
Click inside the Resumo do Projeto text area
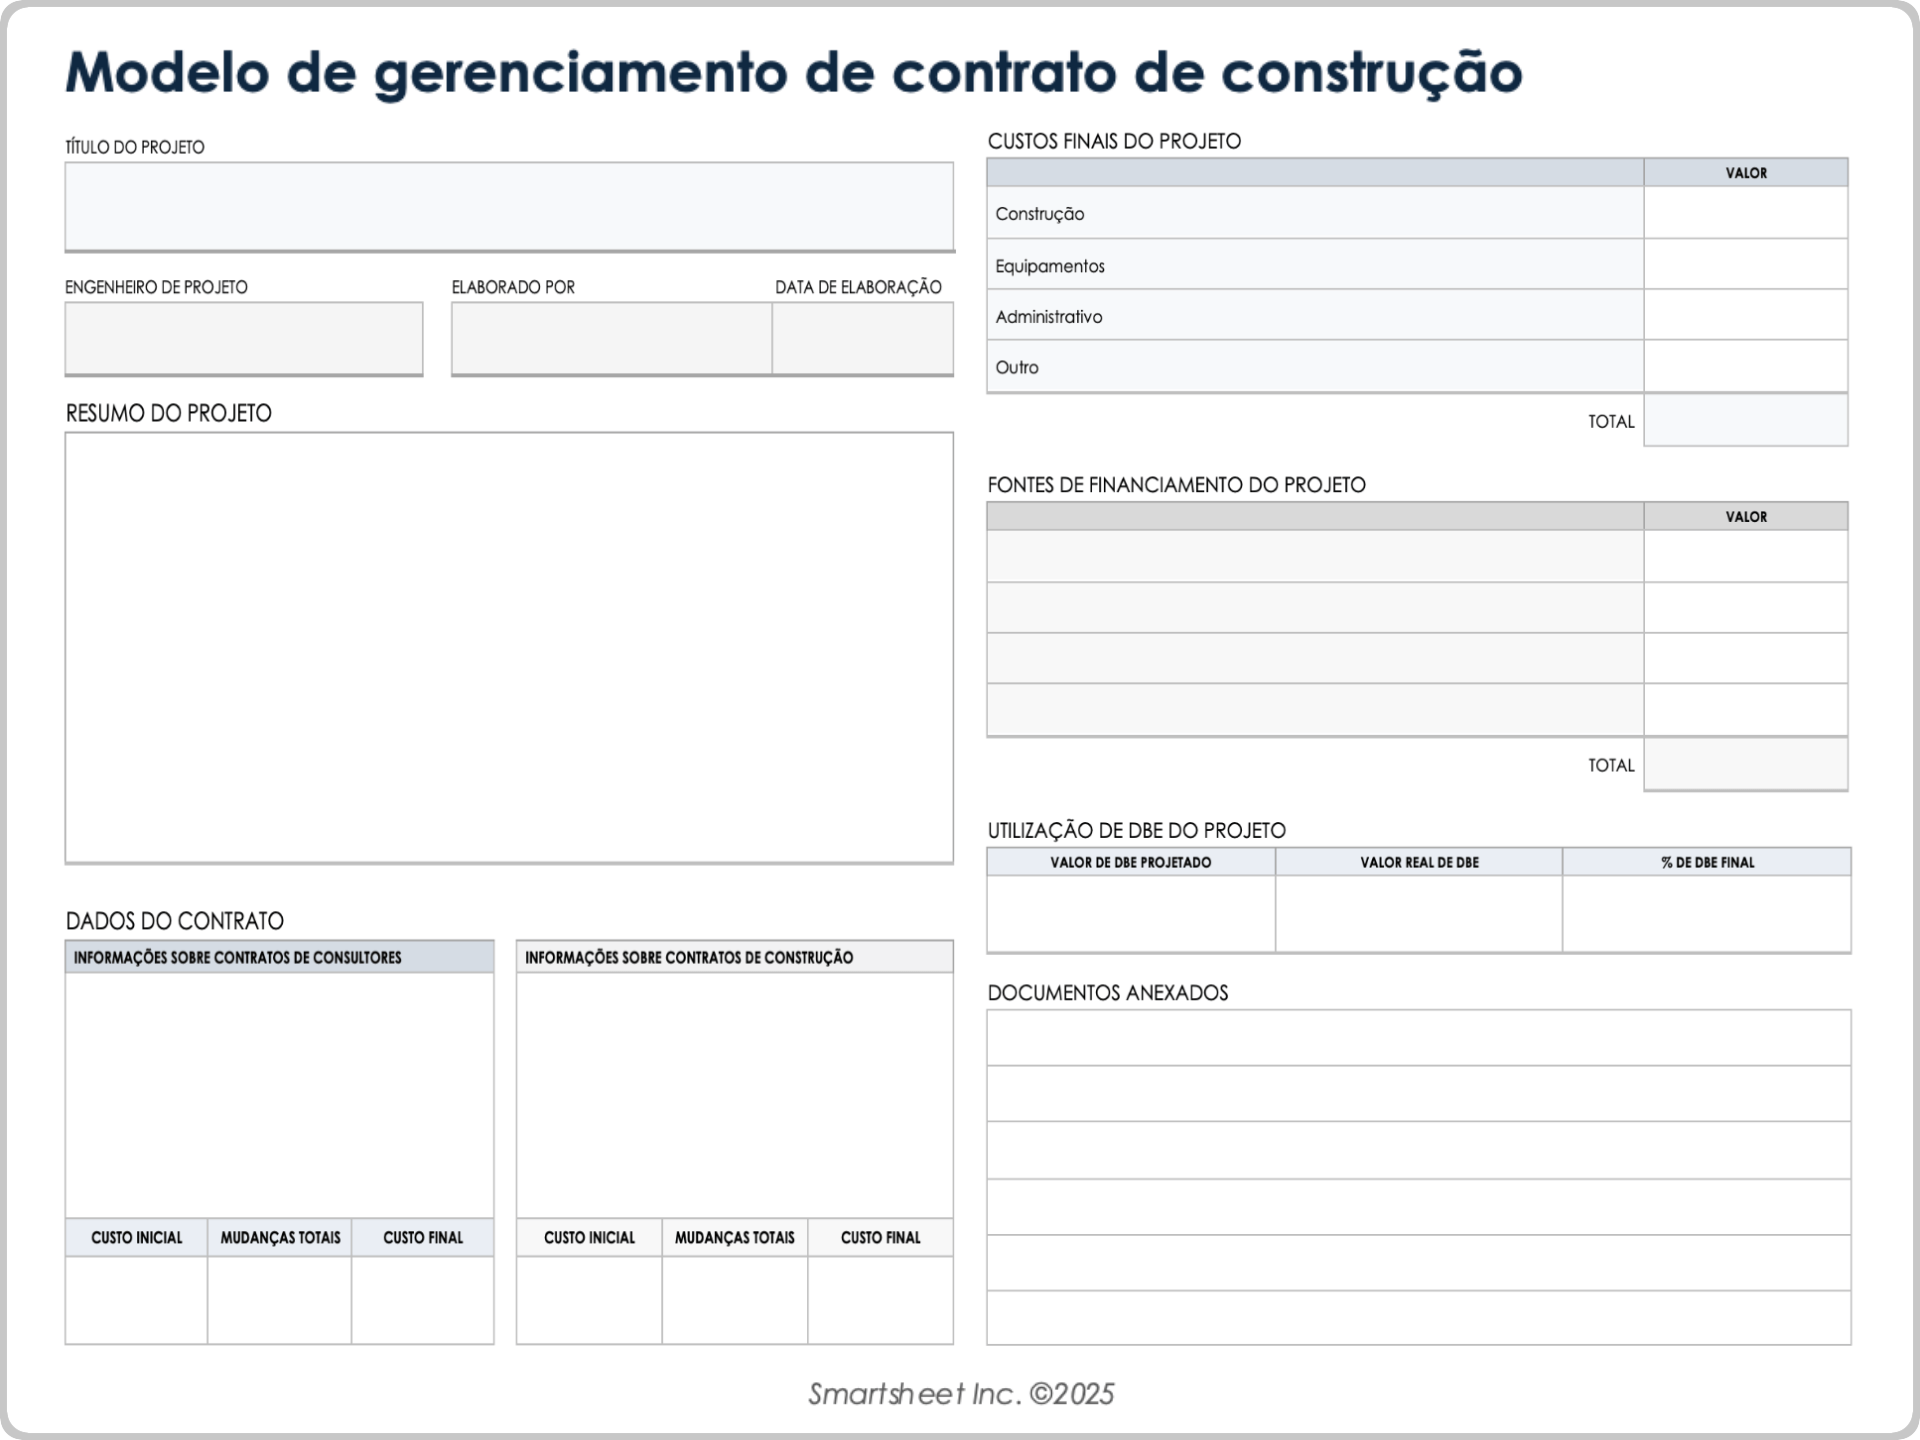click(x=509, y=647)
